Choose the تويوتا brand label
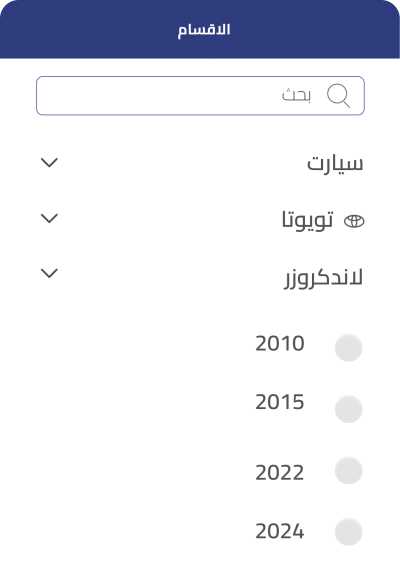The height and width of the screenshot is (582, 400). click(x=307, y=220)
